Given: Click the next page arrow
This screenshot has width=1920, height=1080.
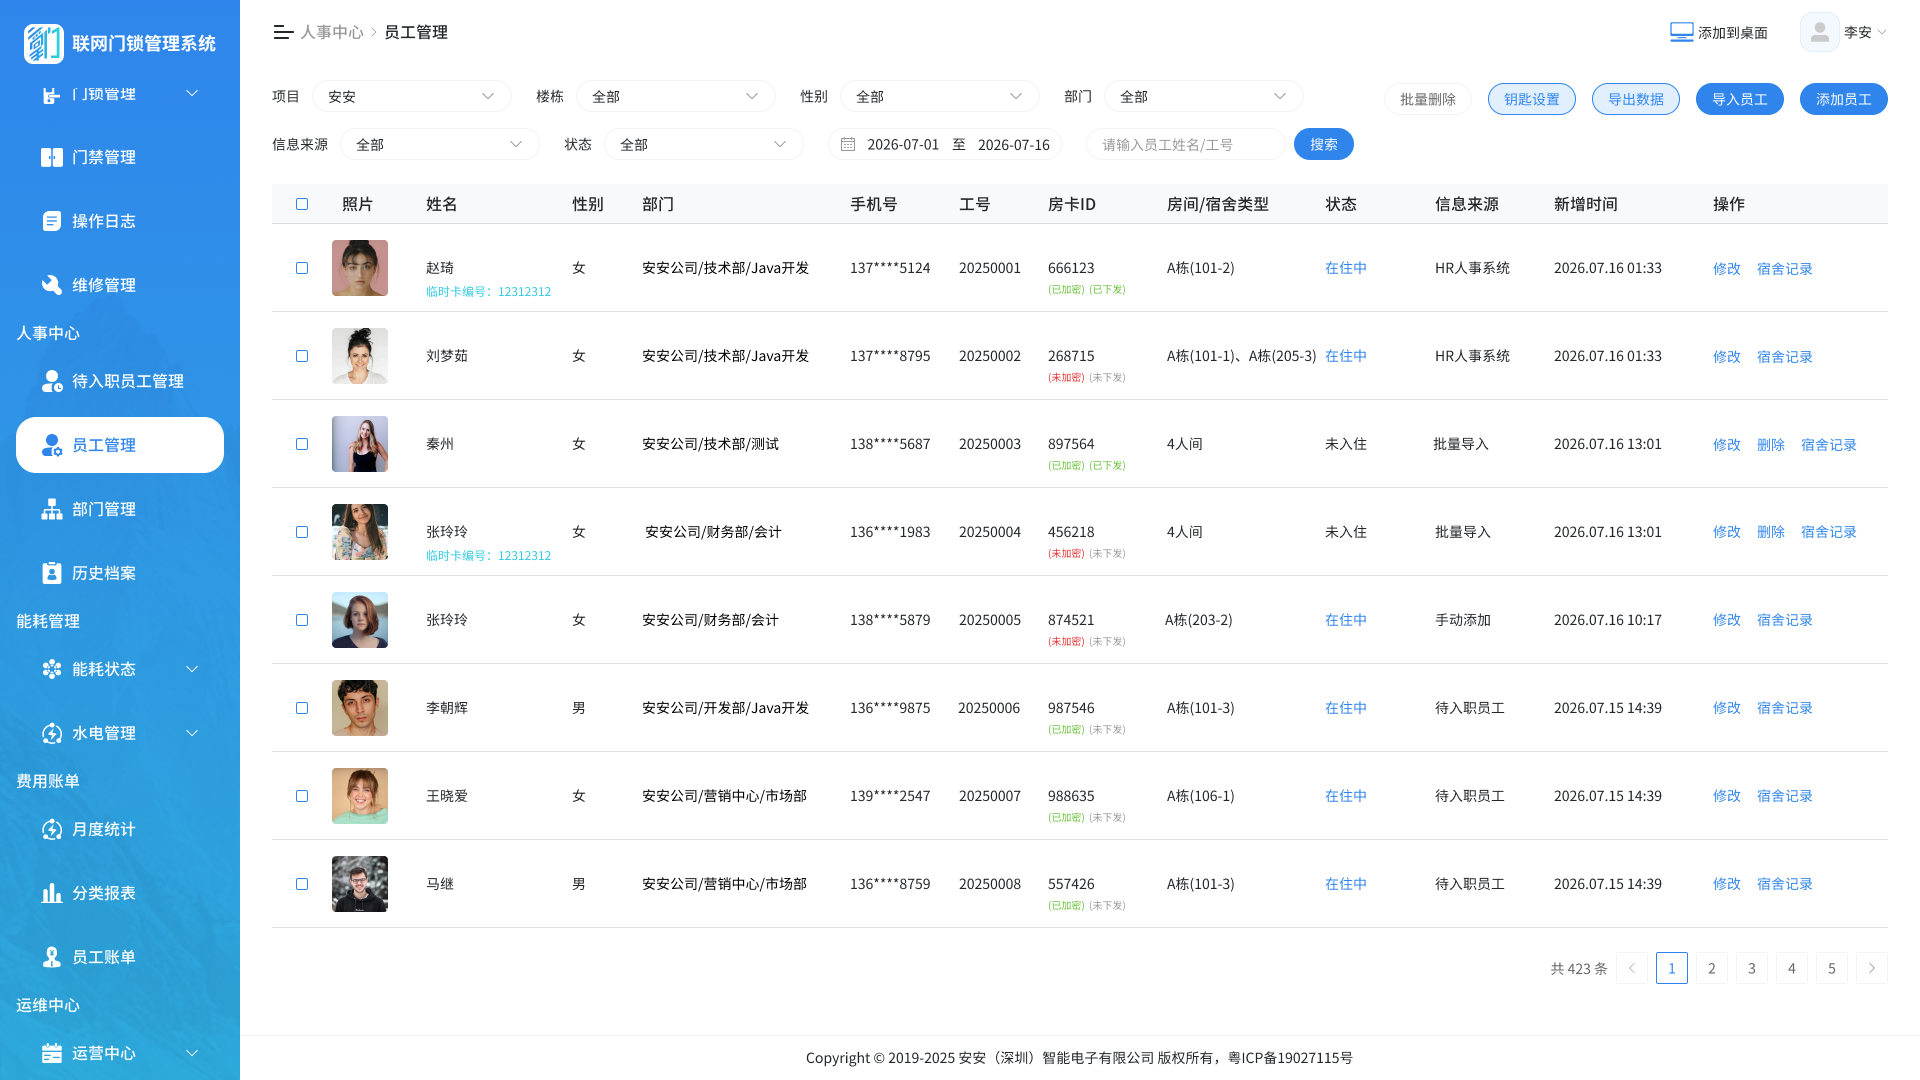Looking at the screenshot, I should [x=1872, y=968].
